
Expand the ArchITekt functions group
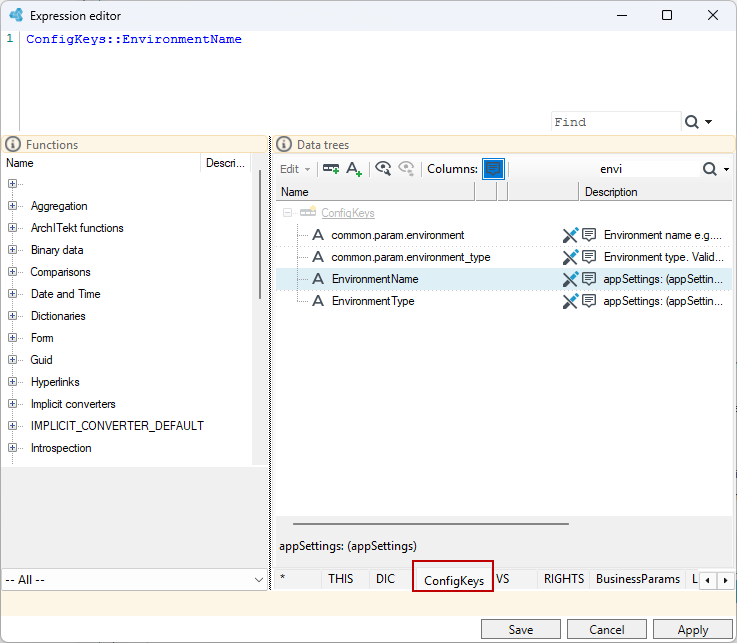pyautogui.click(x=12, y=227)
